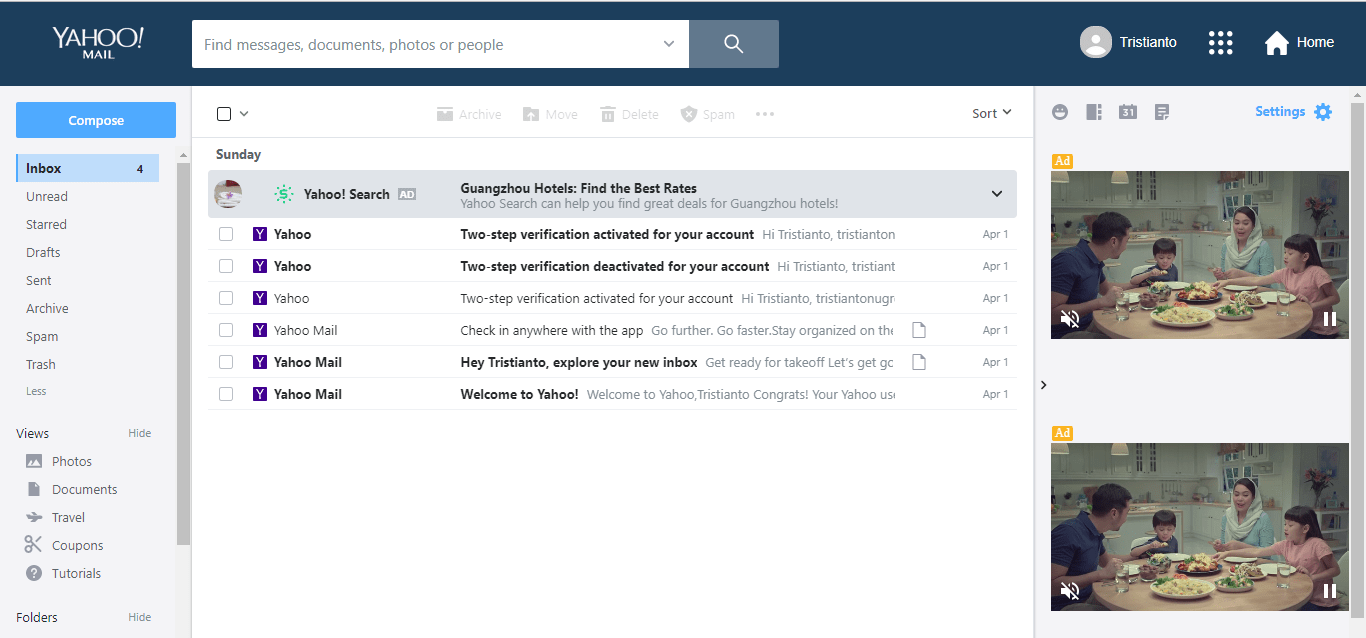The image size is (1366, 638).
Task: Open the Settings gear icon
Action: [x=1323, y=112]
